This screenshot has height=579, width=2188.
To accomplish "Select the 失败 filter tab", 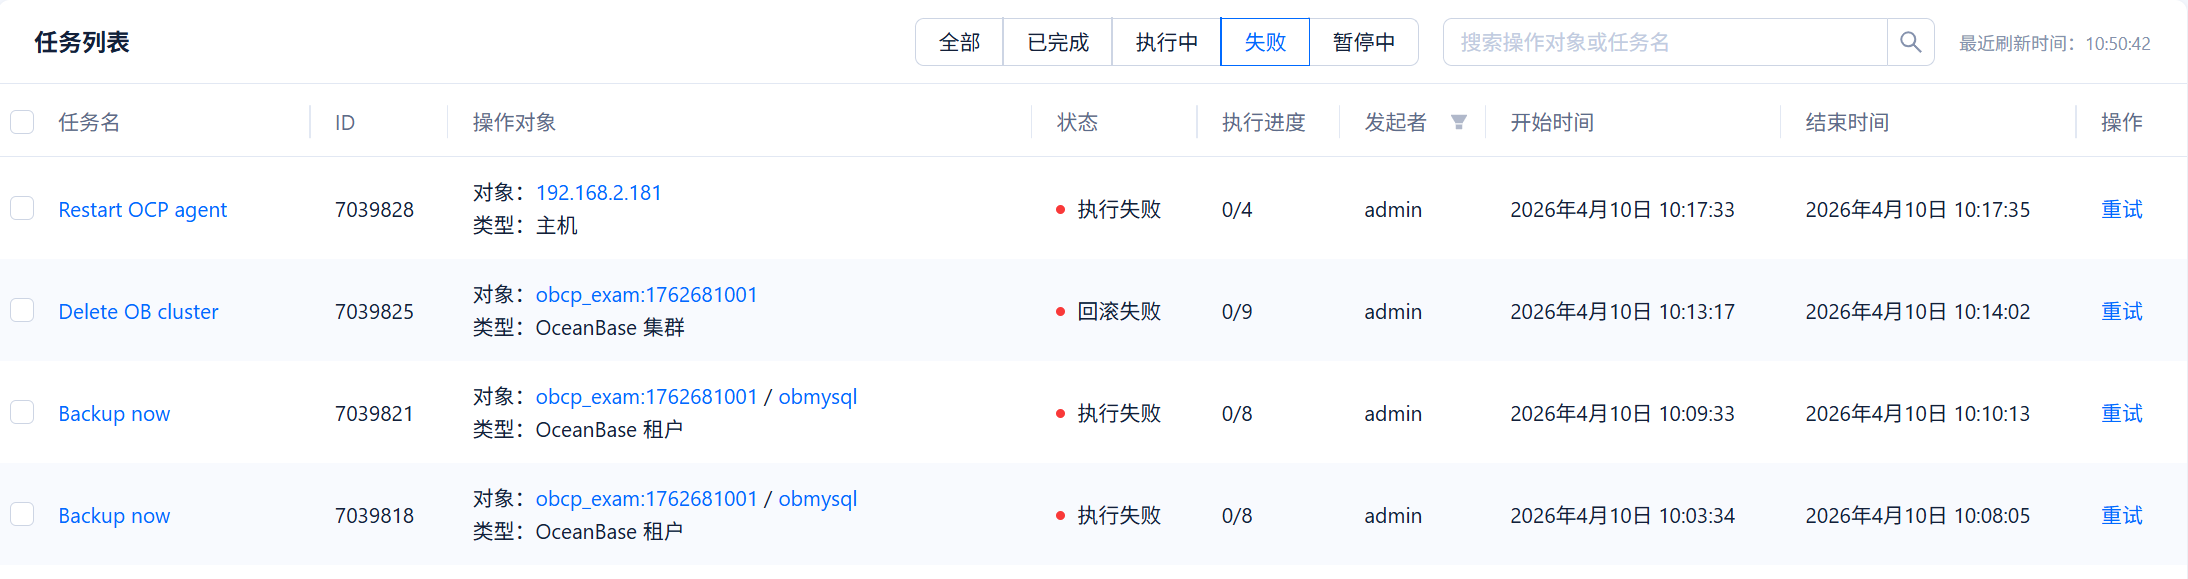I will coord(1265,42).
